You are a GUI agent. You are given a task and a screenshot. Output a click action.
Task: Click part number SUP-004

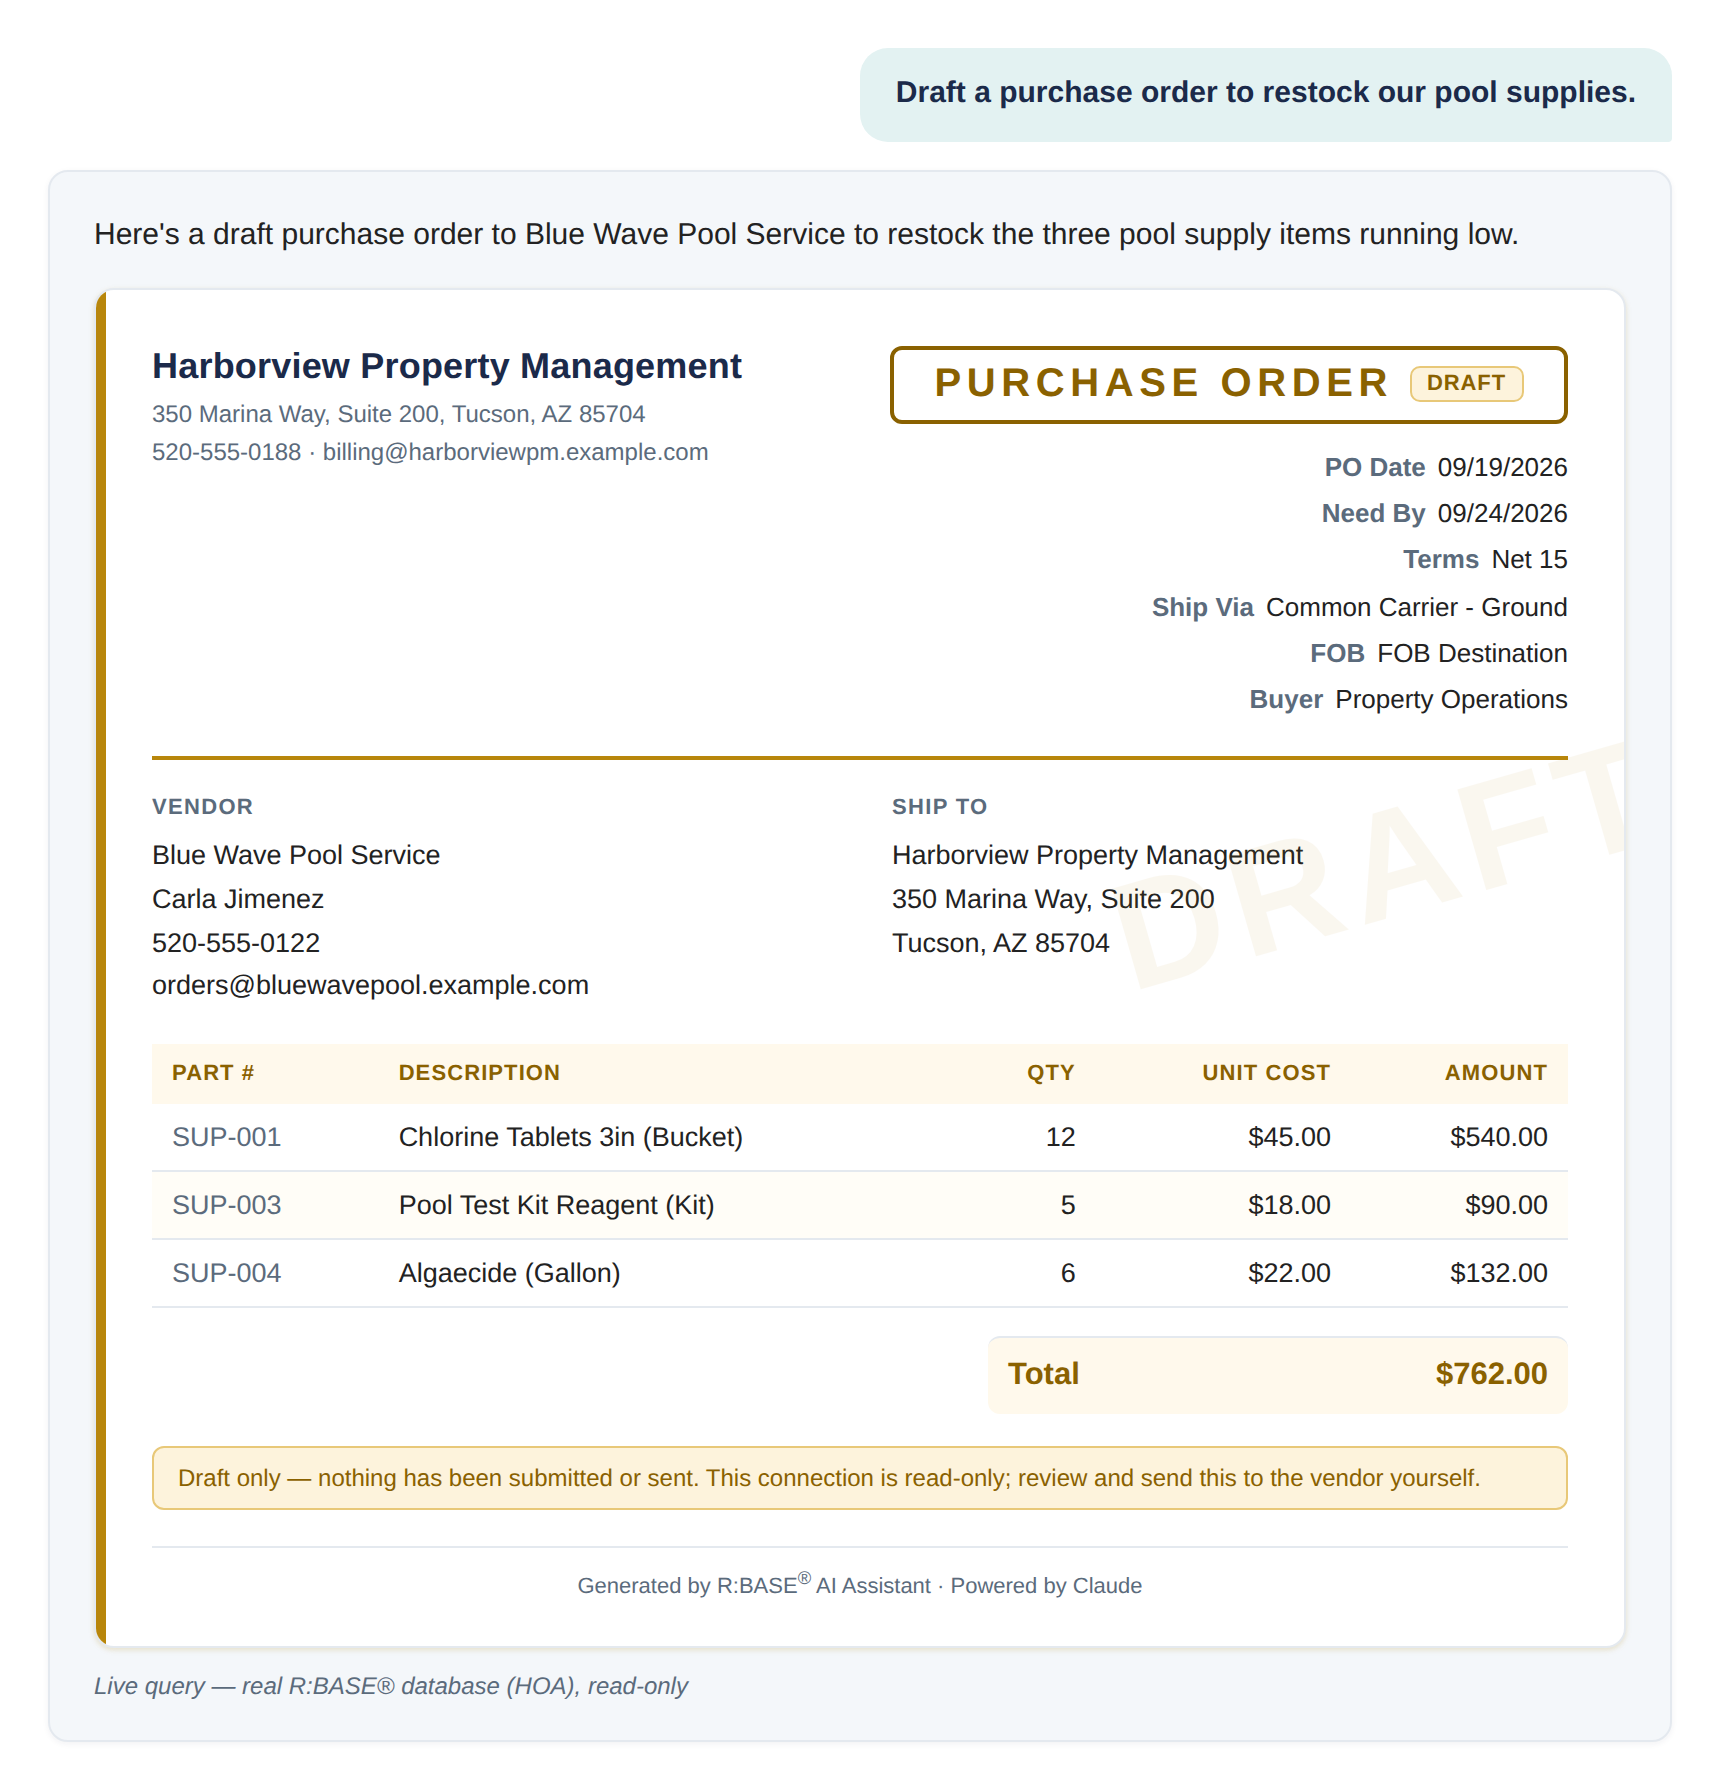(x=226, y=1273)
